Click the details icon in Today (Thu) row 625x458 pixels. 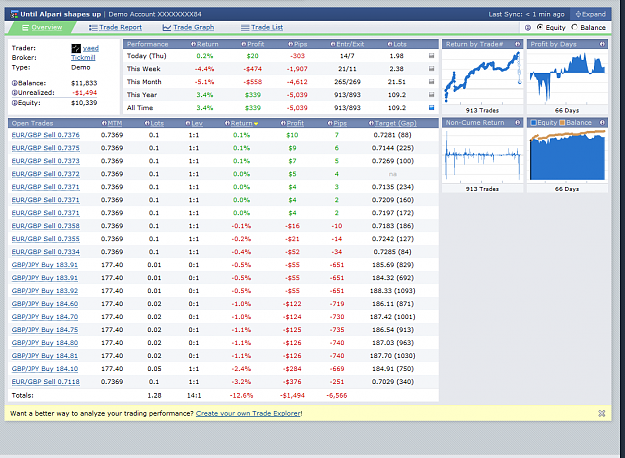click(431, 56)
